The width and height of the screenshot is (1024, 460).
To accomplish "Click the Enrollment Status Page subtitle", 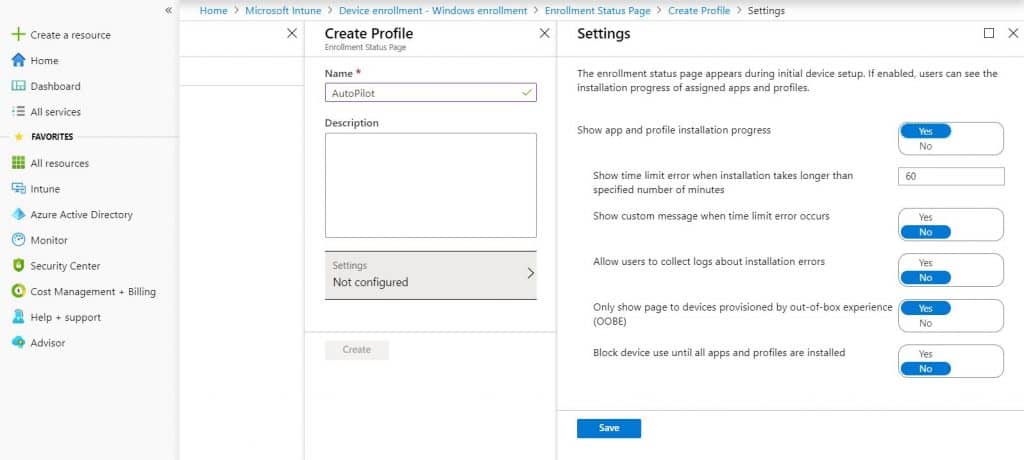I will (365, 48).
